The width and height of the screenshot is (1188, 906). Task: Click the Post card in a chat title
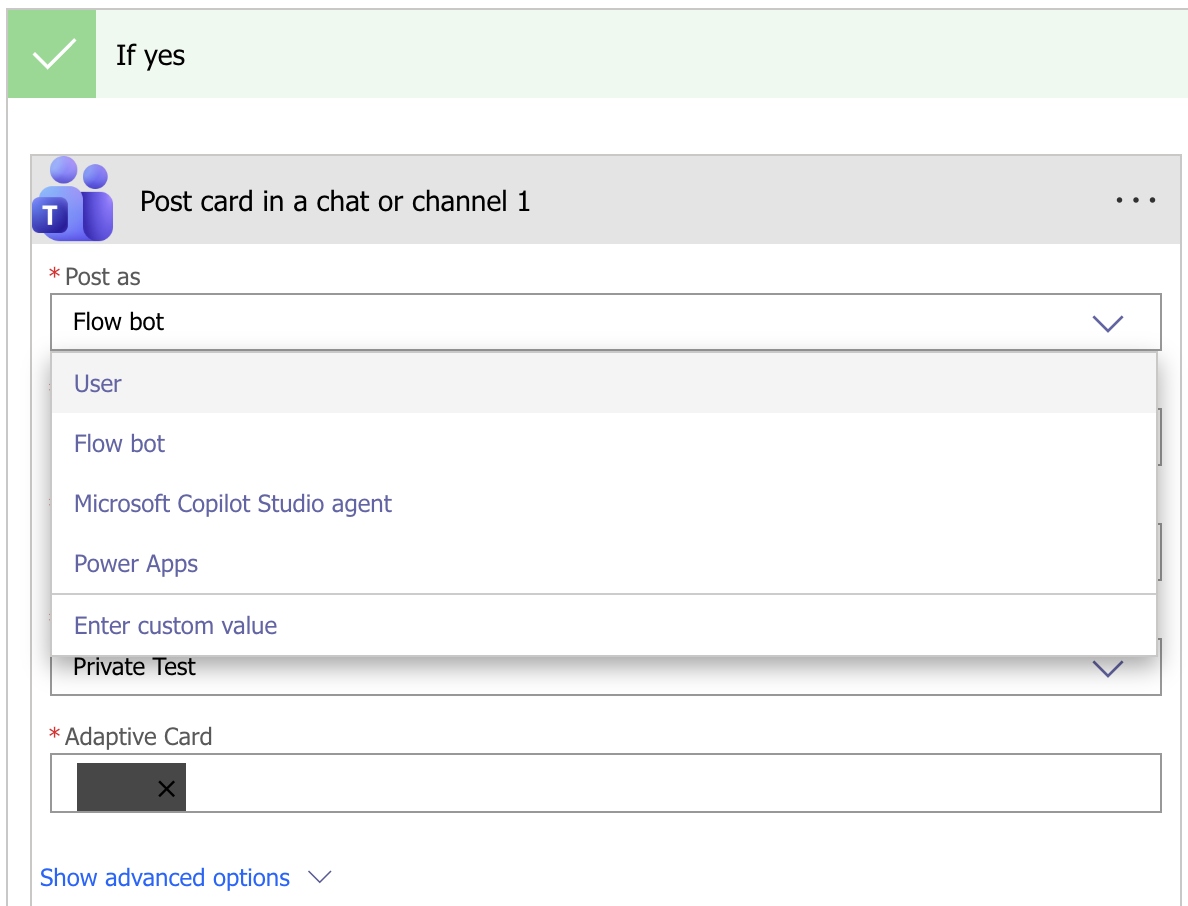335,201
